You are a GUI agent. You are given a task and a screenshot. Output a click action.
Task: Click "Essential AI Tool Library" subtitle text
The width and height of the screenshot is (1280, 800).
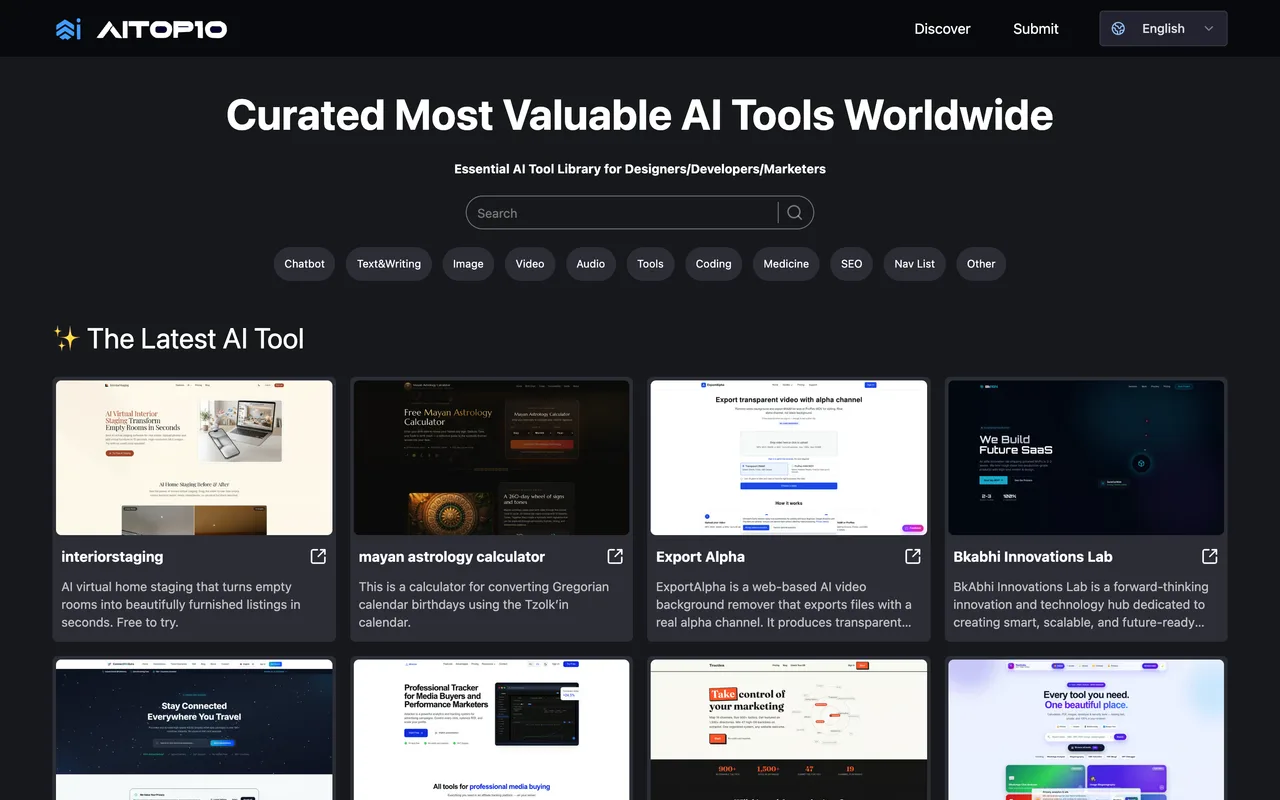[x=640, y=169]
